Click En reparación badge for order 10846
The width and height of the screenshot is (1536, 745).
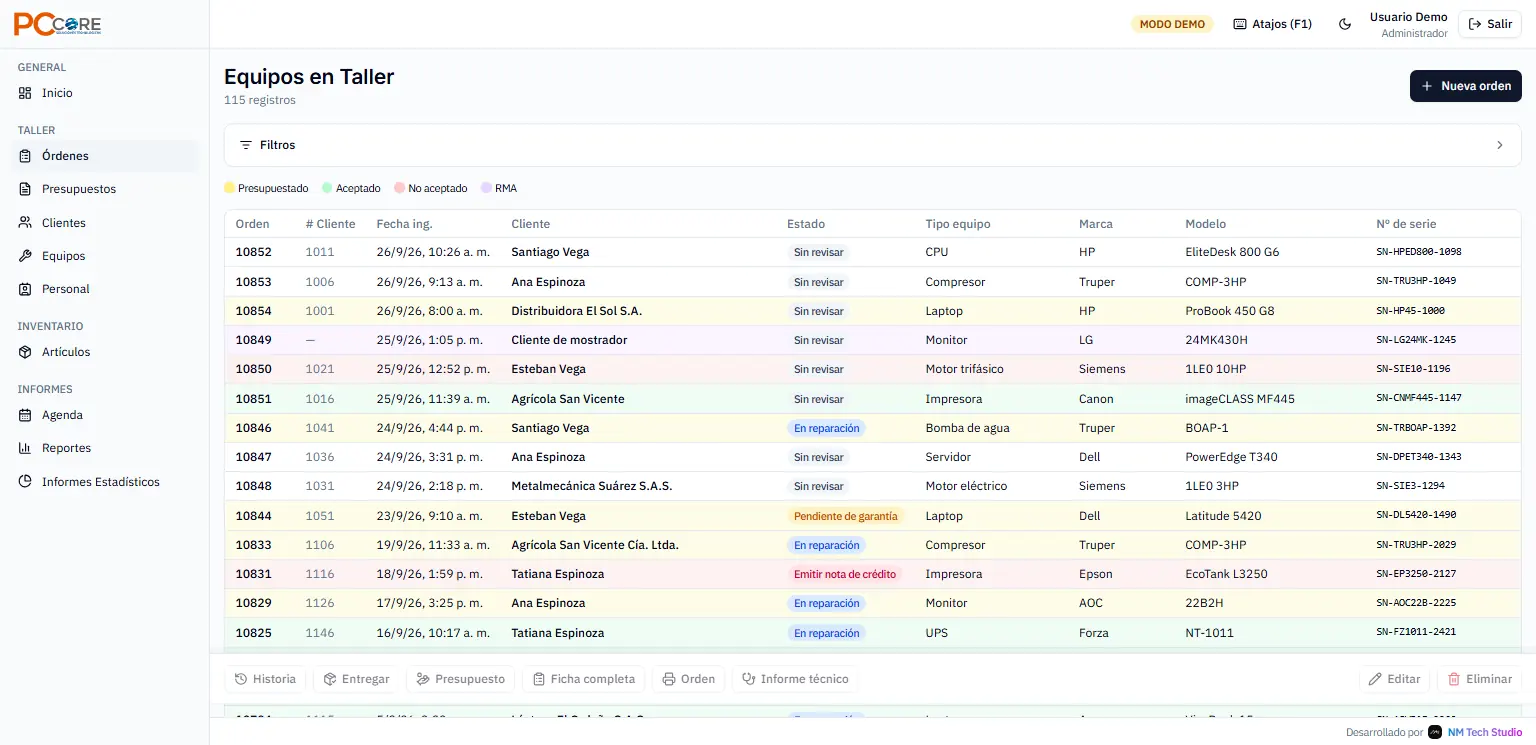826,428
